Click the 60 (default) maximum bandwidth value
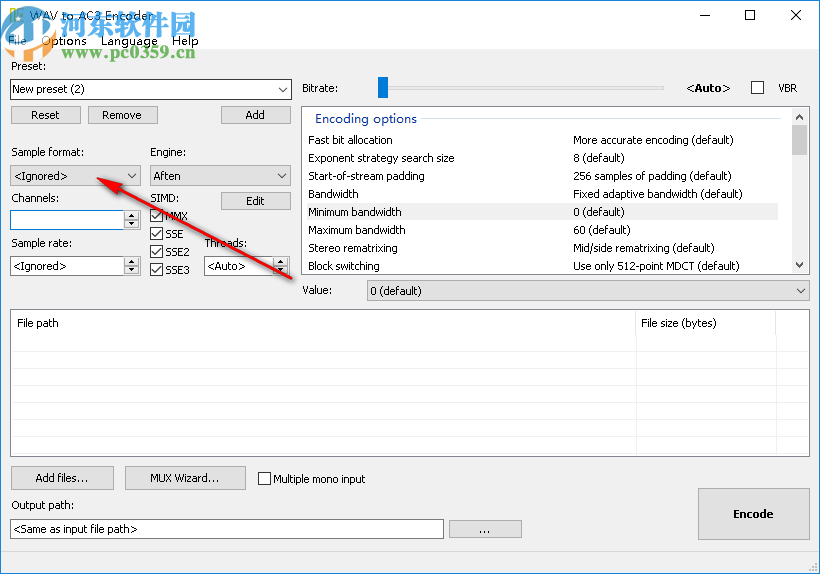 (x=601, y=230)
